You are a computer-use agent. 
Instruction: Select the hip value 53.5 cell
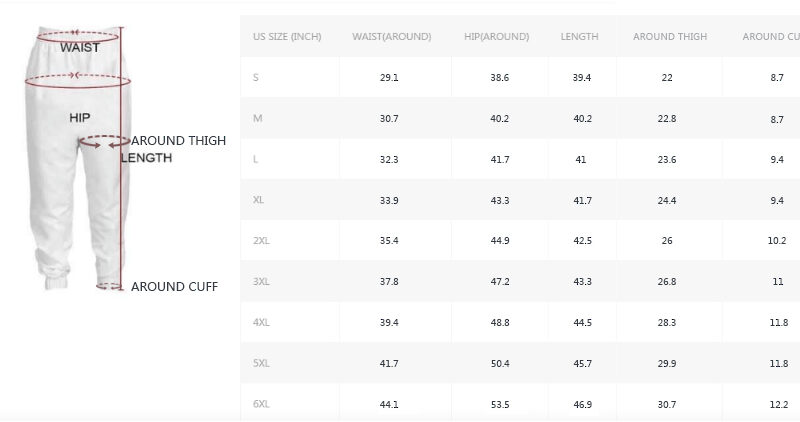click(x=499, y=404)
